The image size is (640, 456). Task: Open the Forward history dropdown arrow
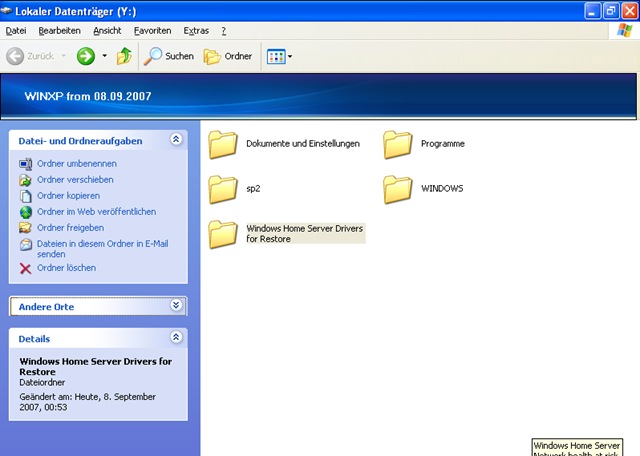point(104,56)
